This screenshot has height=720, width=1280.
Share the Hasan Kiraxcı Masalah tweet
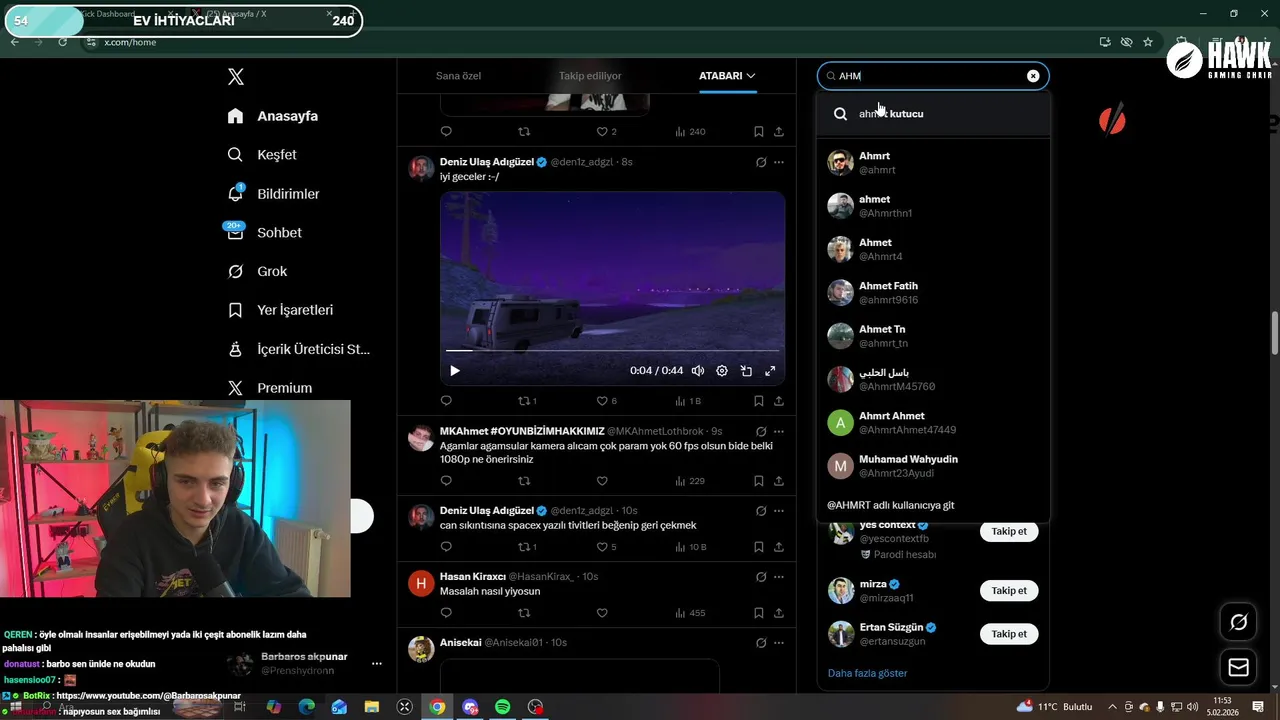[x=779, y=613]
